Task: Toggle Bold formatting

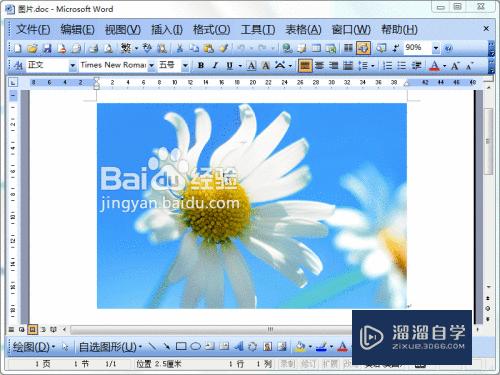Action: [x=201, y=66]
